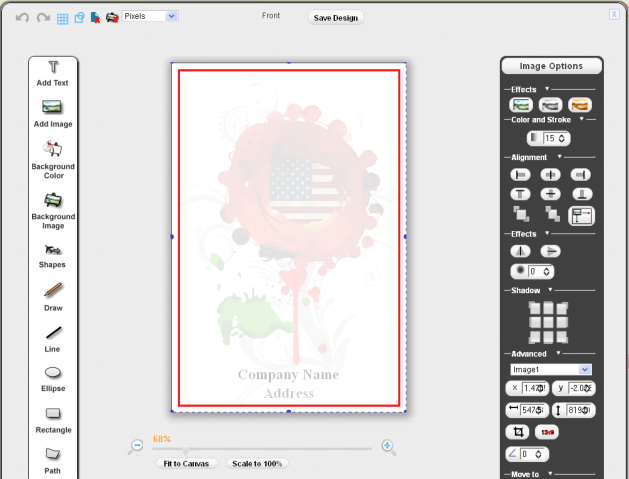Select the Add Text tool
This screenshot has height=479, width=629.
(x=53, y=74)
